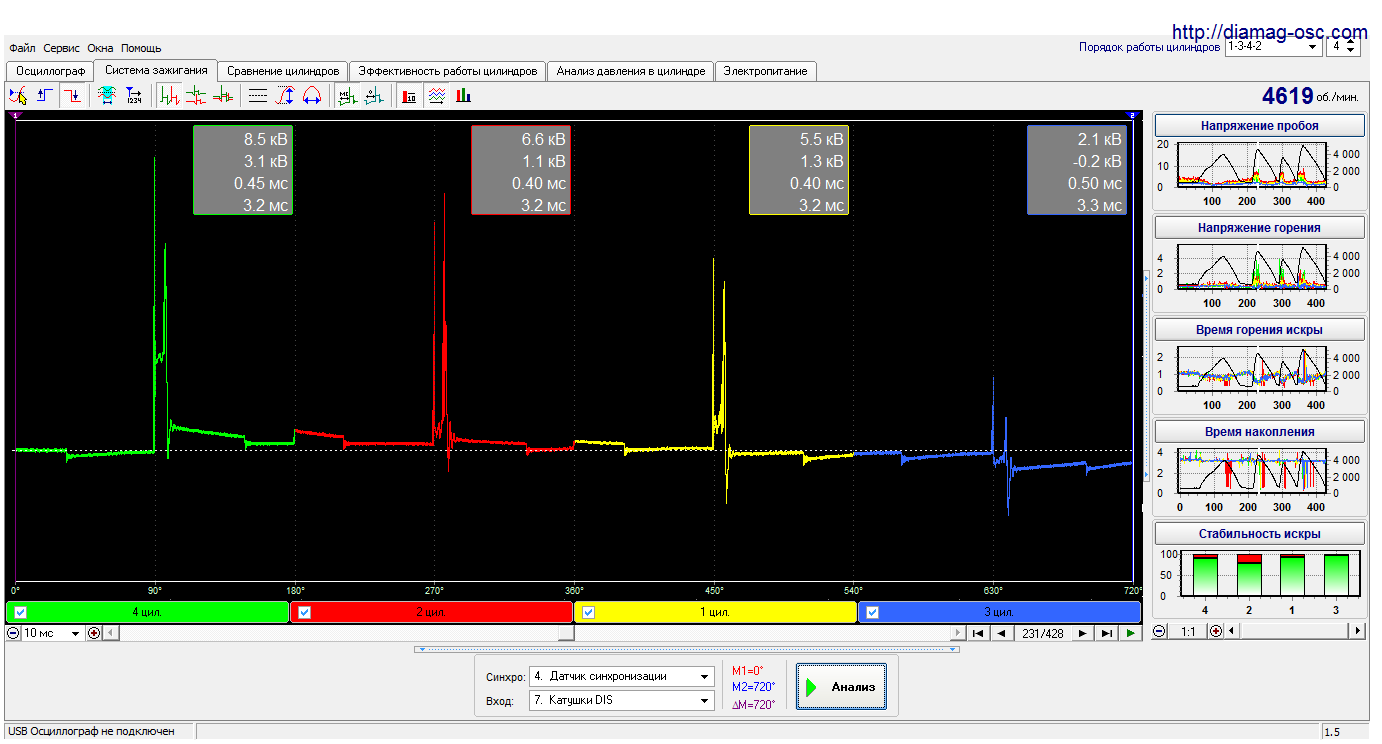The image size is (1382, 744).
Task: Jump to the last frame
Action: (1106, 633)
